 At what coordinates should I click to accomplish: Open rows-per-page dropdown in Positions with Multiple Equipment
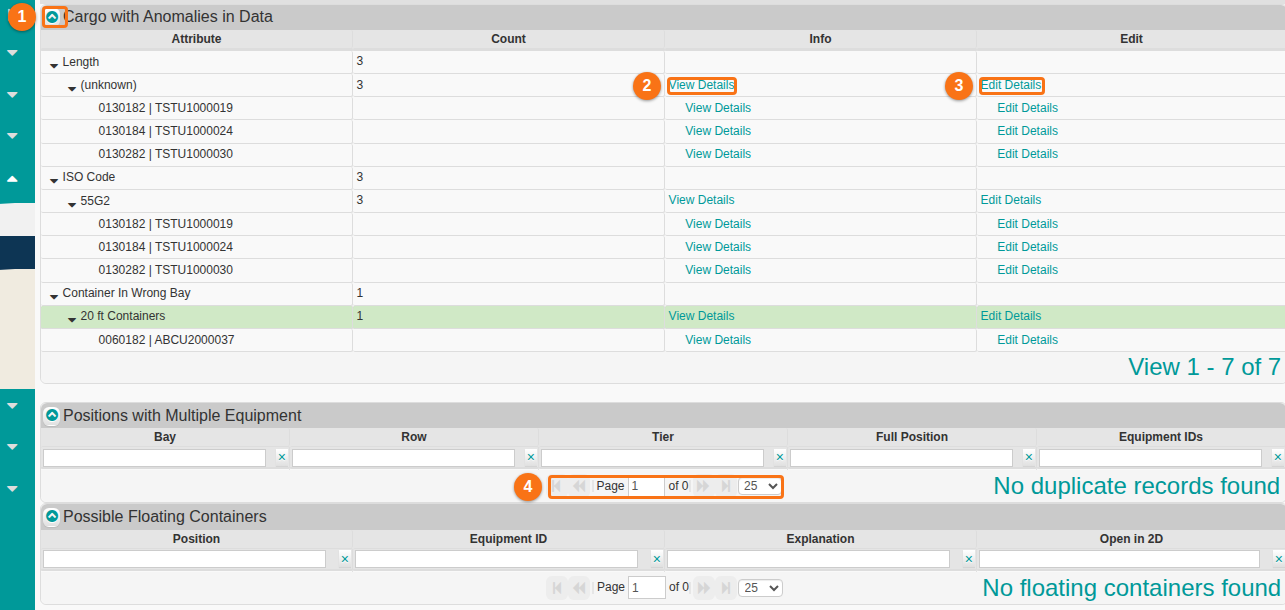pos(760,486)
